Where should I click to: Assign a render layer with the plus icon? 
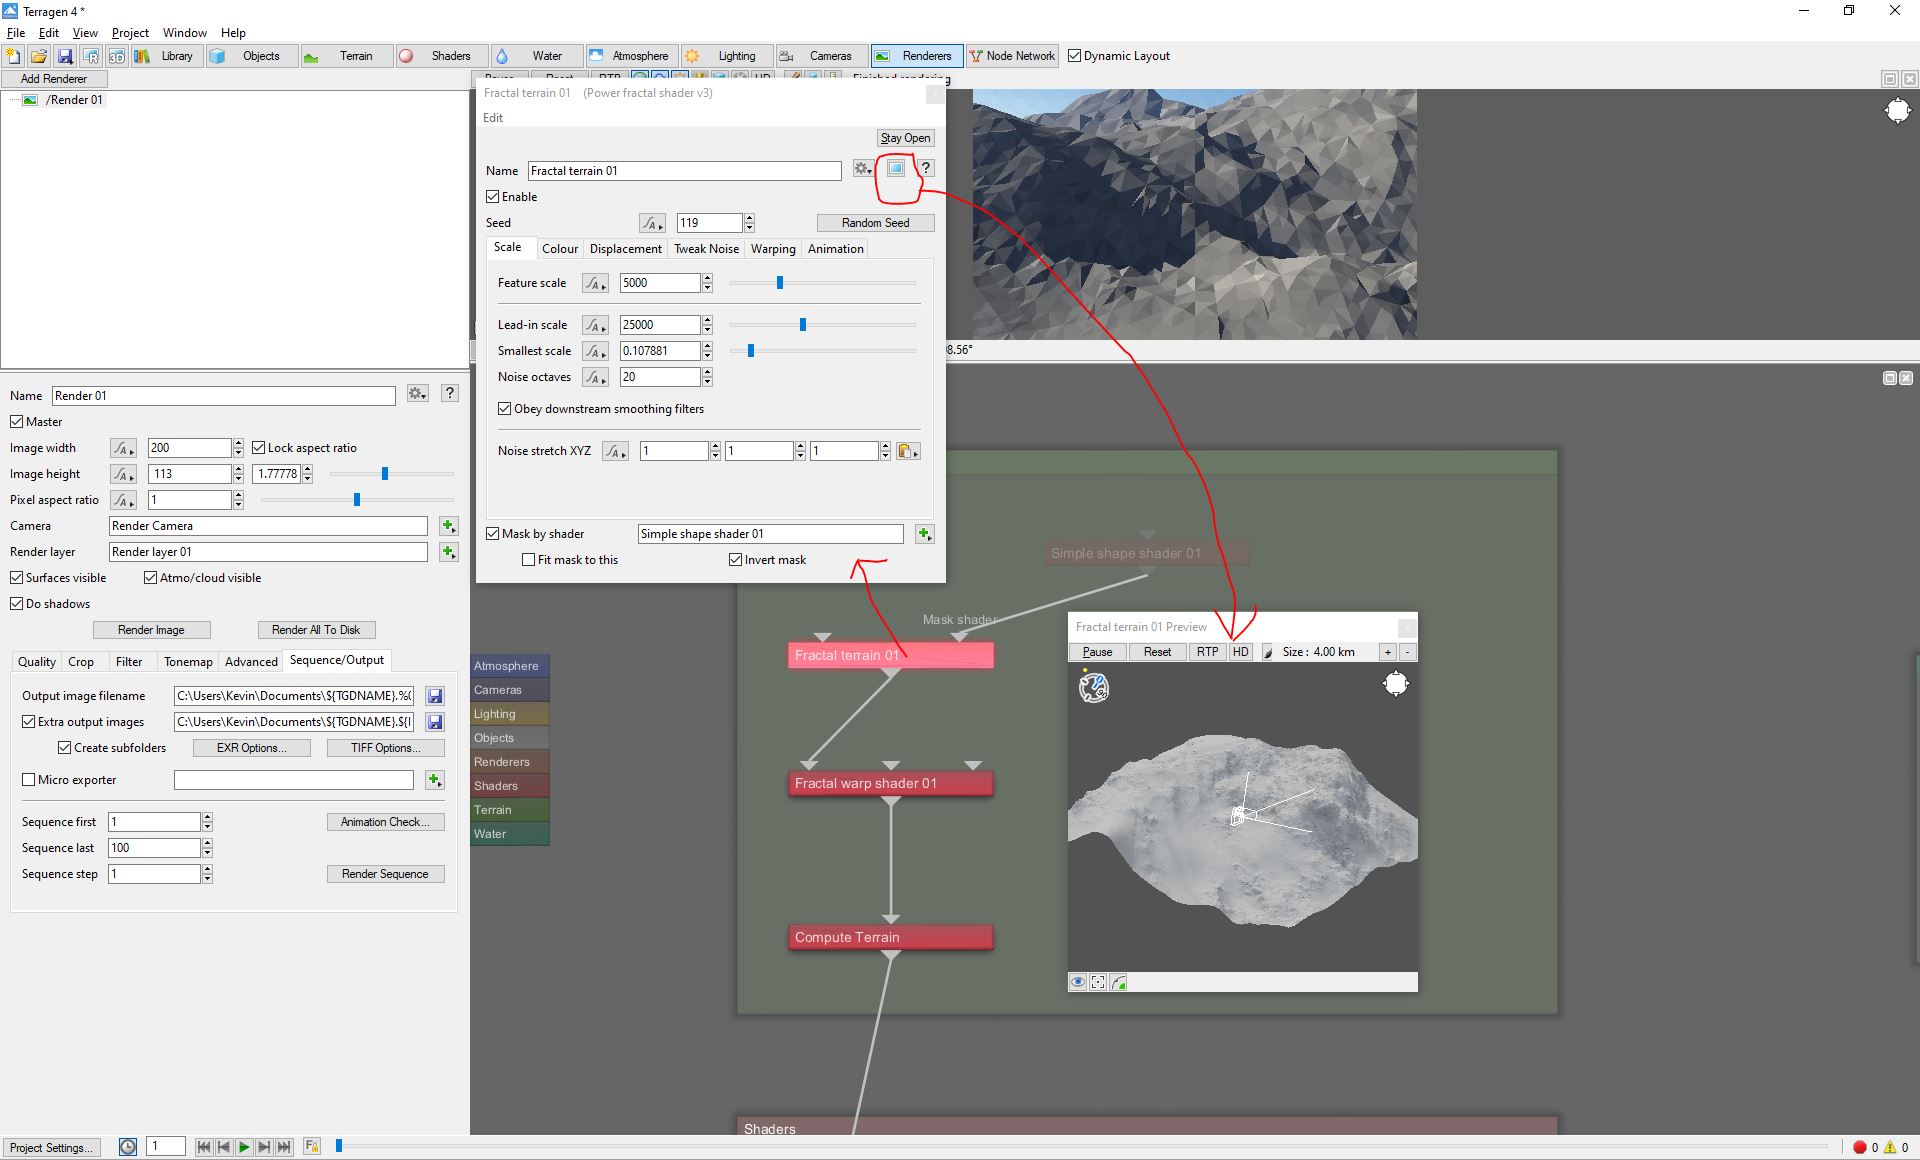coord(449,552)
